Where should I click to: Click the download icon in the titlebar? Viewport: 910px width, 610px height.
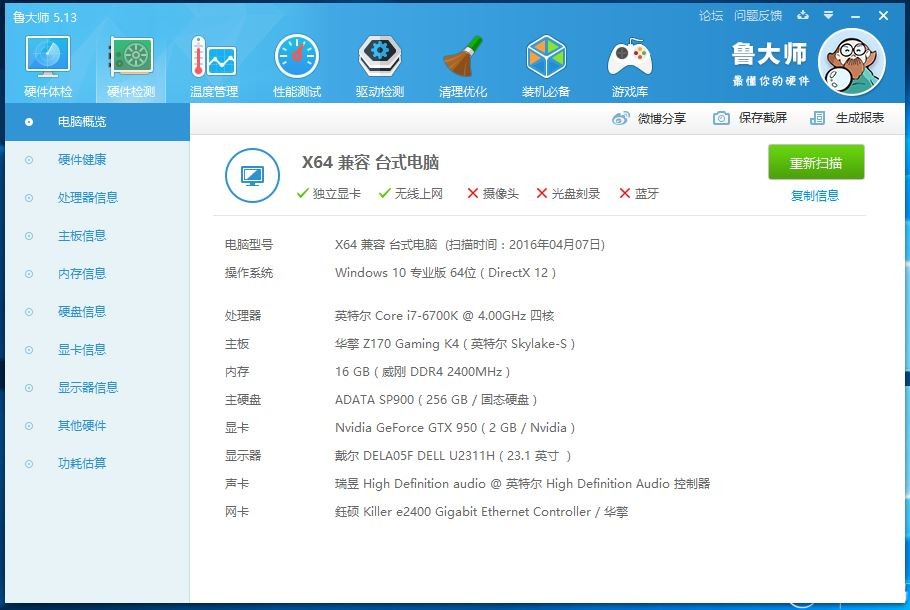coord(804,15)
